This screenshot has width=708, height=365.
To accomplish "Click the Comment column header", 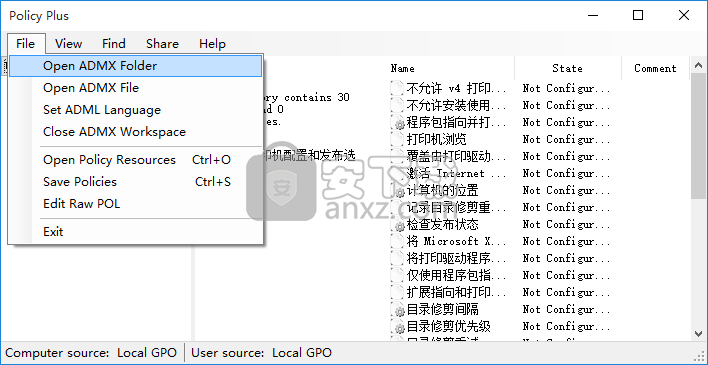I will (655, 69).
